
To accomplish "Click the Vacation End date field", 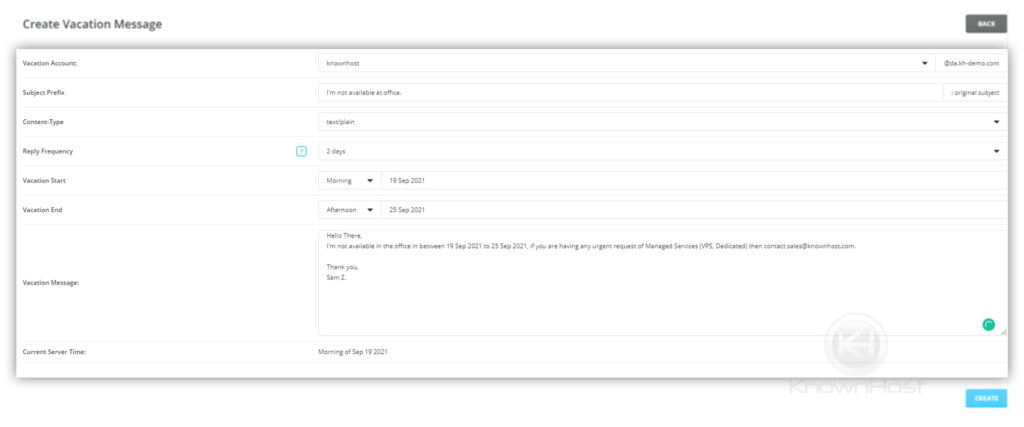I will click(x=694, y=210).
